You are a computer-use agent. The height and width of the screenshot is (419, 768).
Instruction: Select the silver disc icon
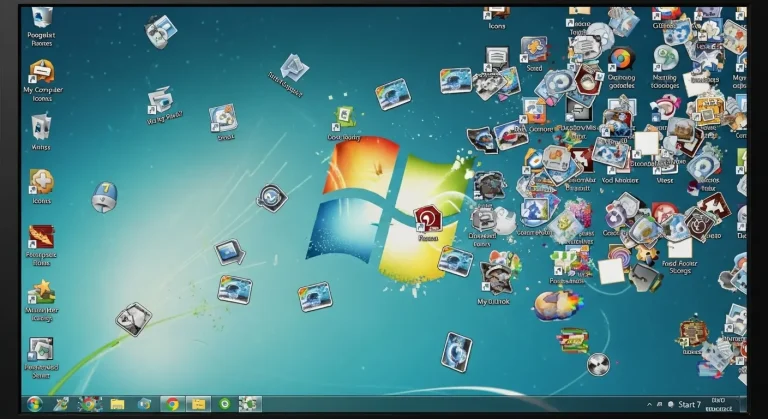(x=598, y=364)
